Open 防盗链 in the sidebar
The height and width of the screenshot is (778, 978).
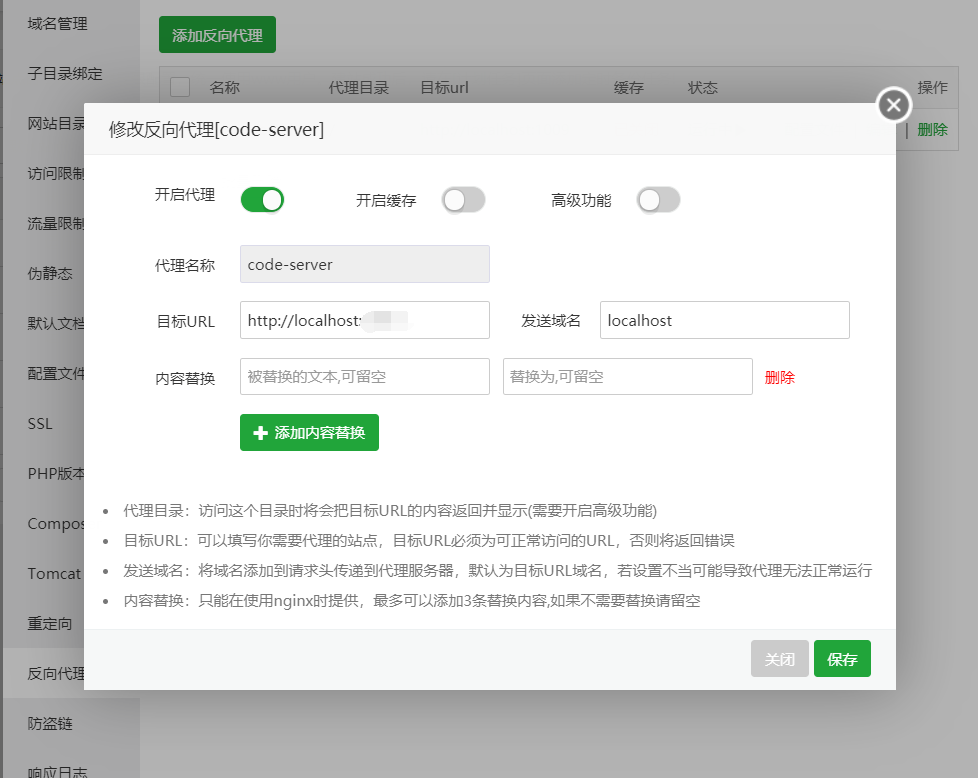[x=50, y=723]
